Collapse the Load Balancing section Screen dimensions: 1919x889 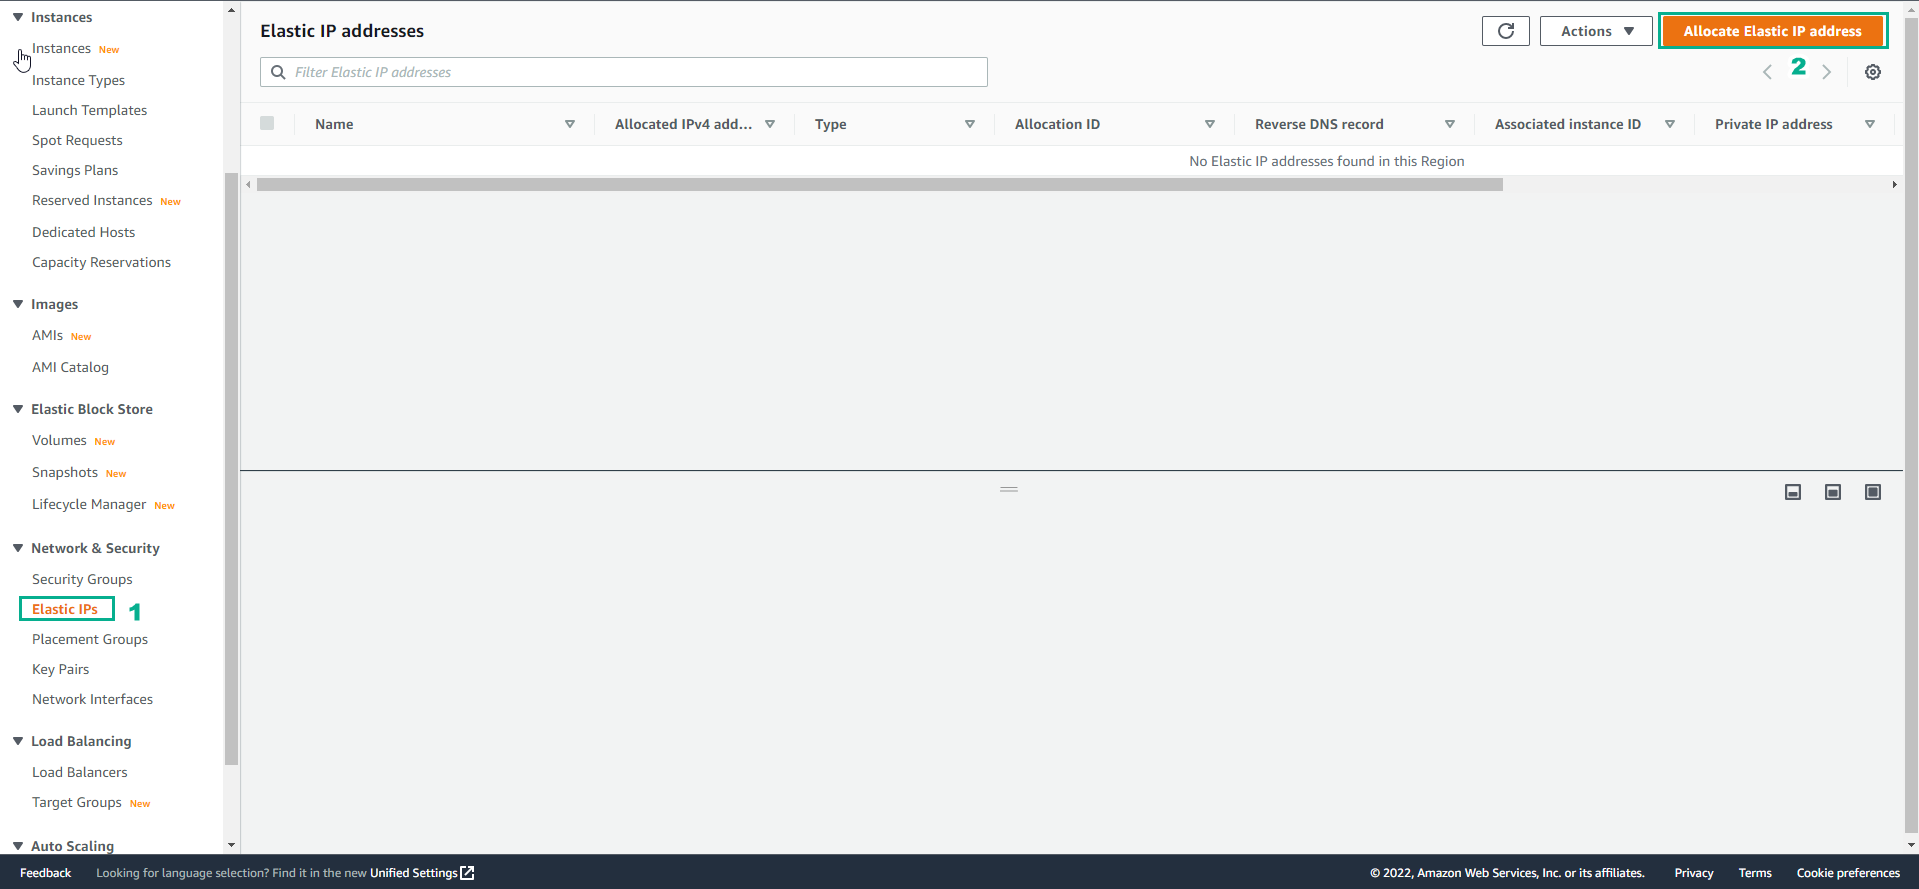[18, 741]
